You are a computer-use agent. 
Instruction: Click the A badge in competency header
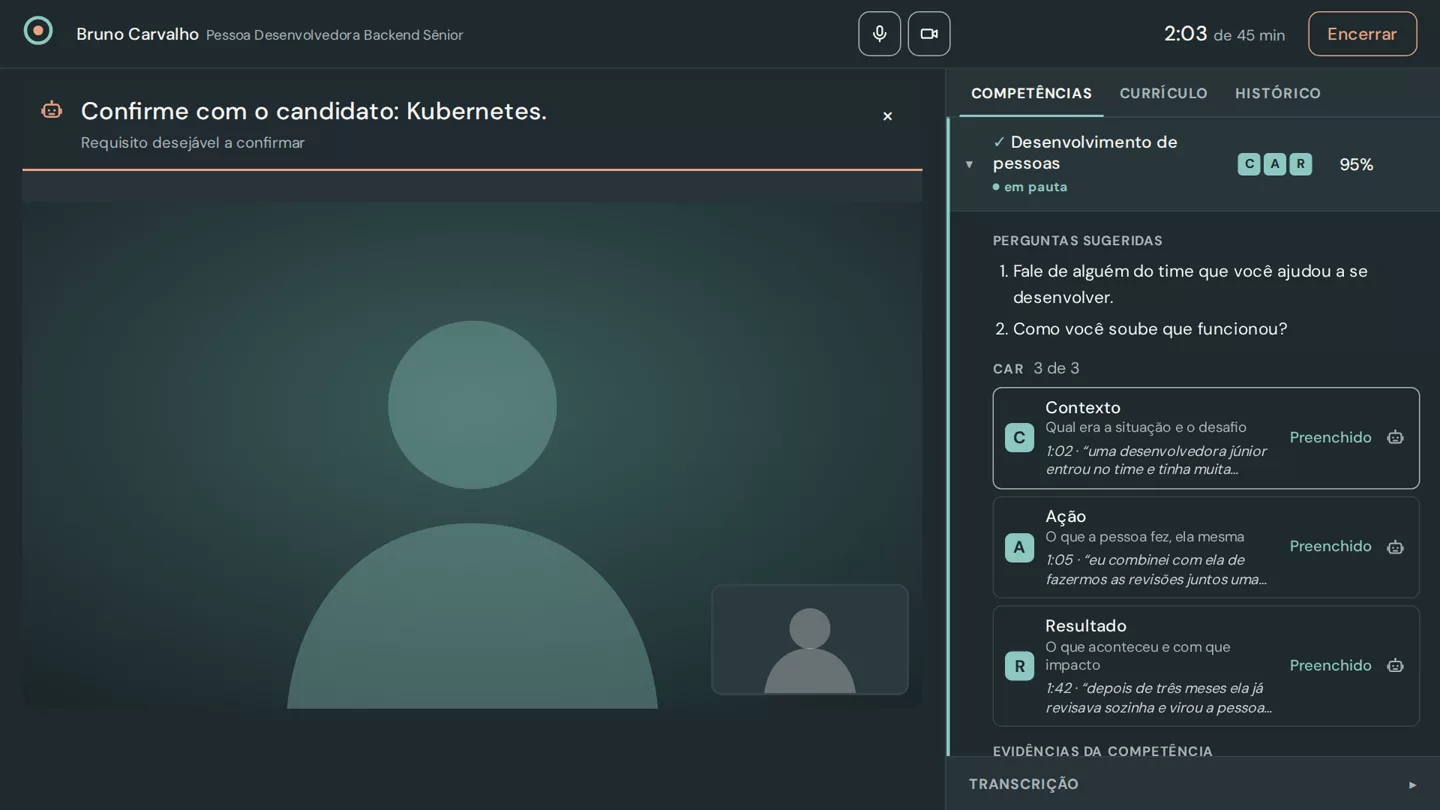coord(1274,164)
